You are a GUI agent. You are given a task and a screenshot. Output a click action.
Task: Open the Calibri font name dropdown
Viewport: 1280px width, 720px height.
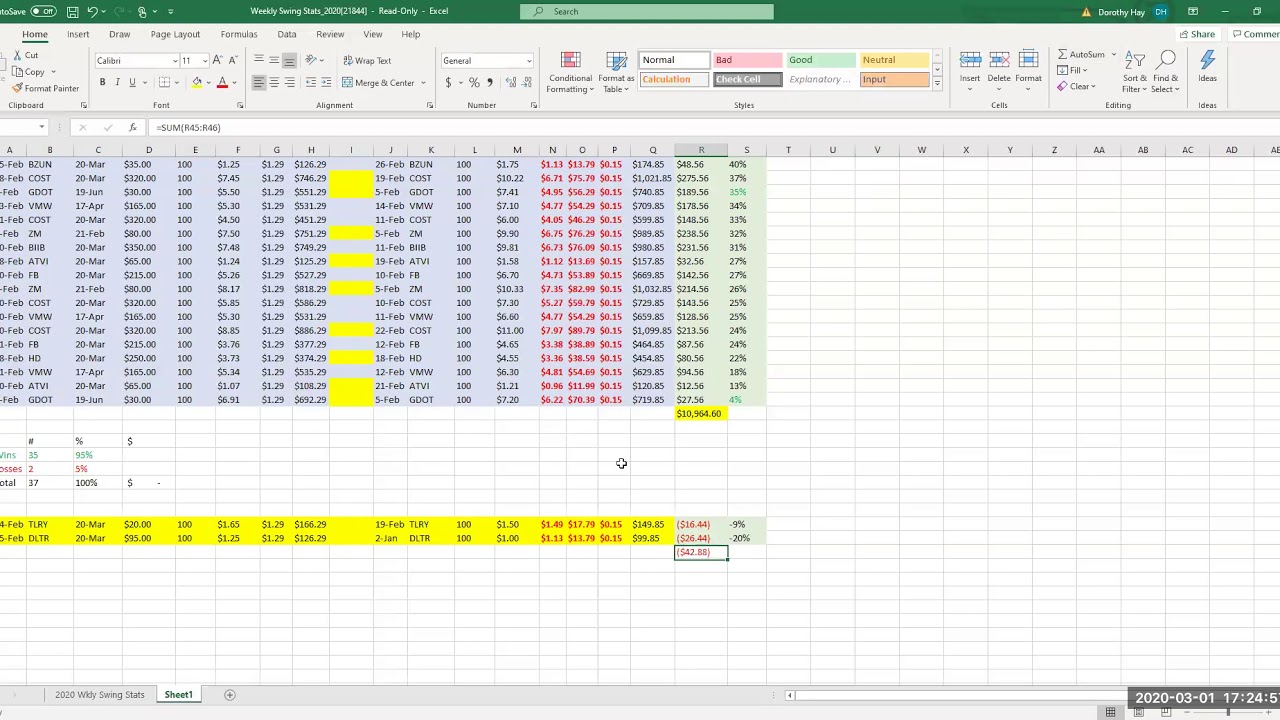coord(175,61)
